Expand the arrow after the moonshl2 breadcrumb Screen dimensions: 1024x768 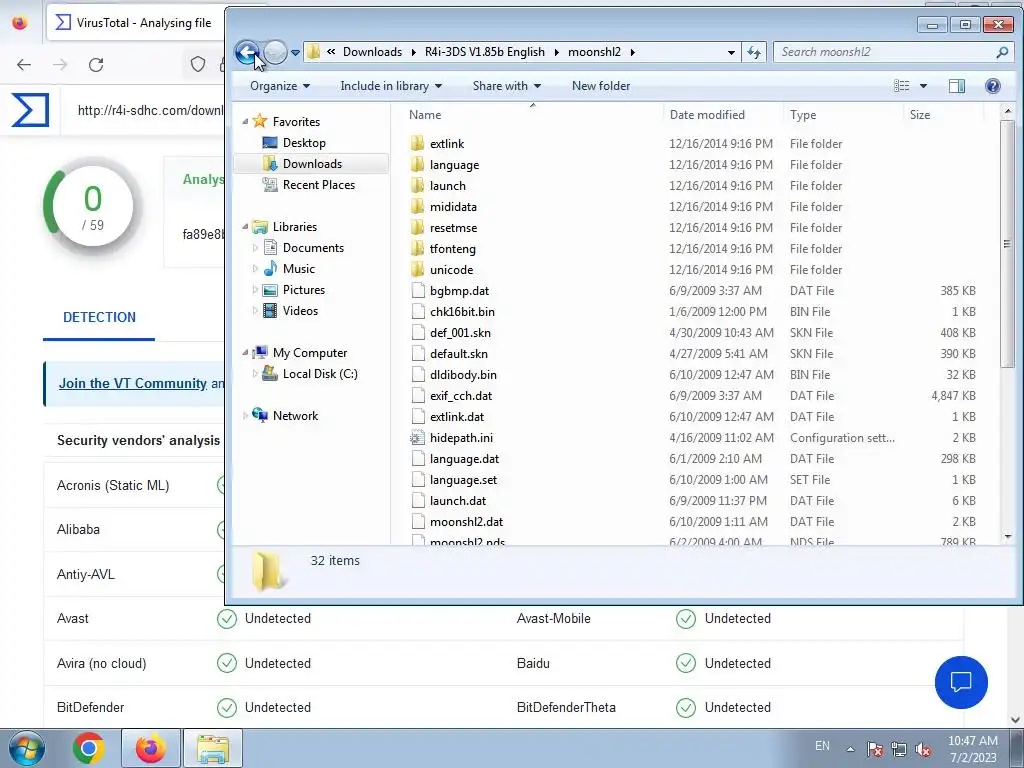(632, 52)
